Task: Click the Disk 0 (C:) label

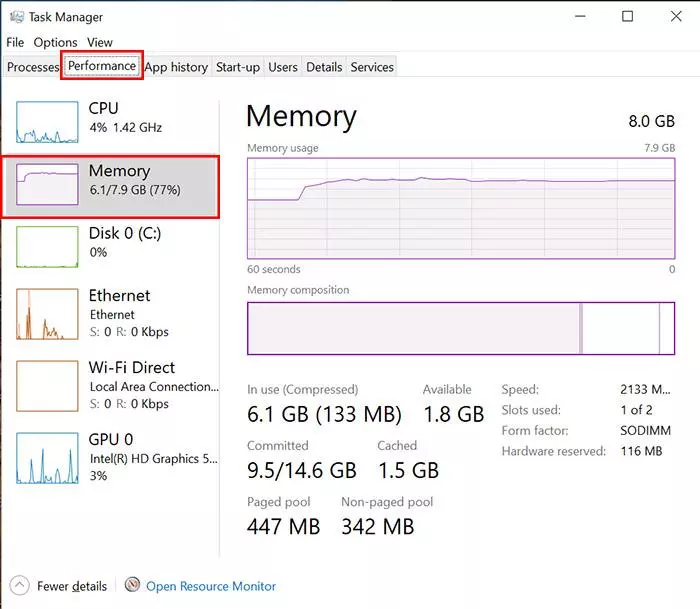Action: [x=125, y=234]
